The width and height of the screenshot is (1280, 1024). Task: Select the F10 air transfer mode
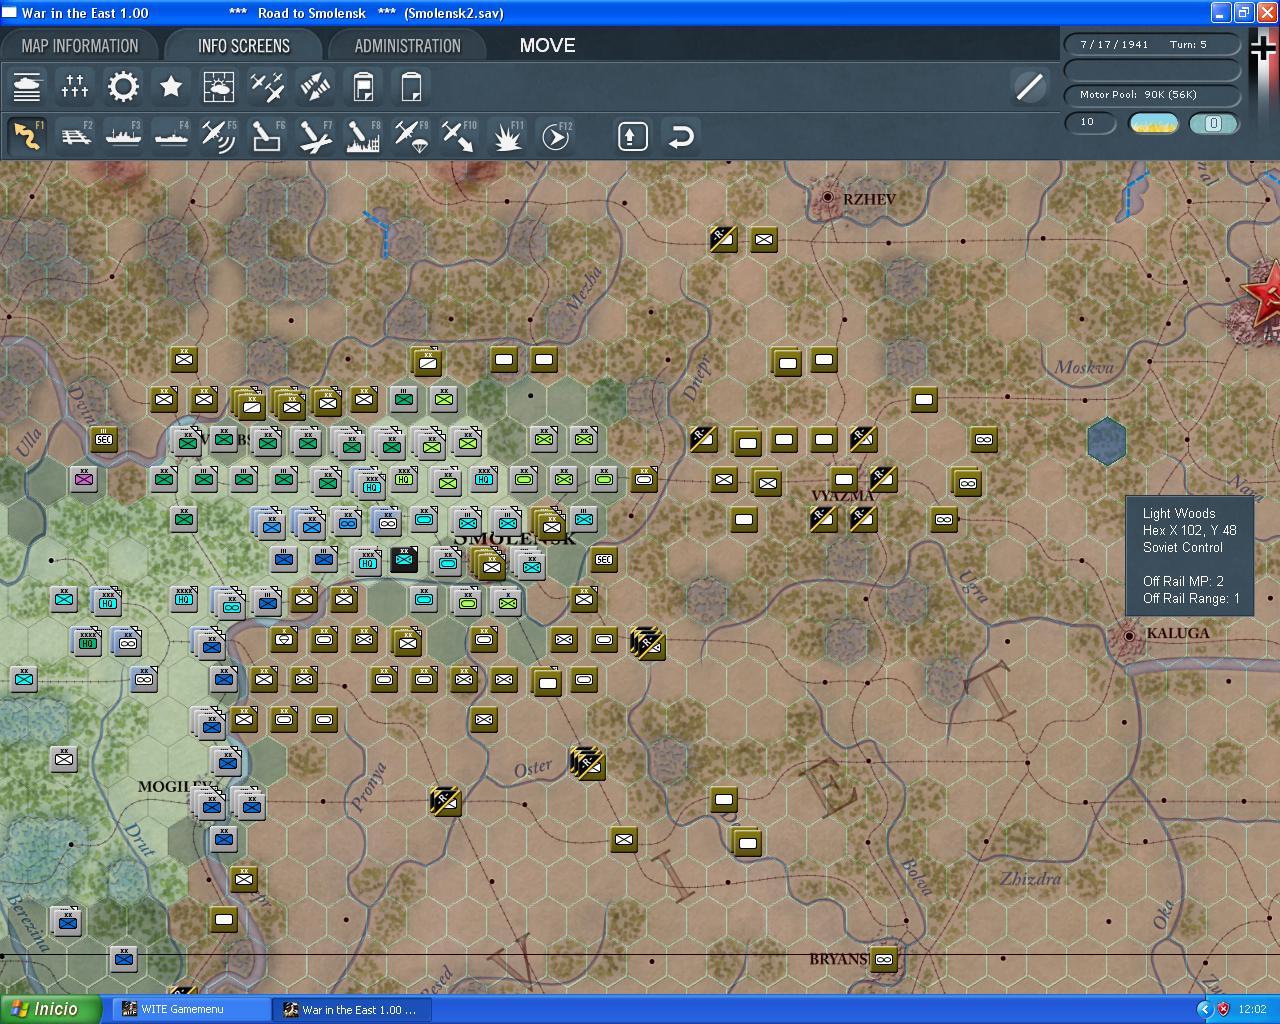459,136
